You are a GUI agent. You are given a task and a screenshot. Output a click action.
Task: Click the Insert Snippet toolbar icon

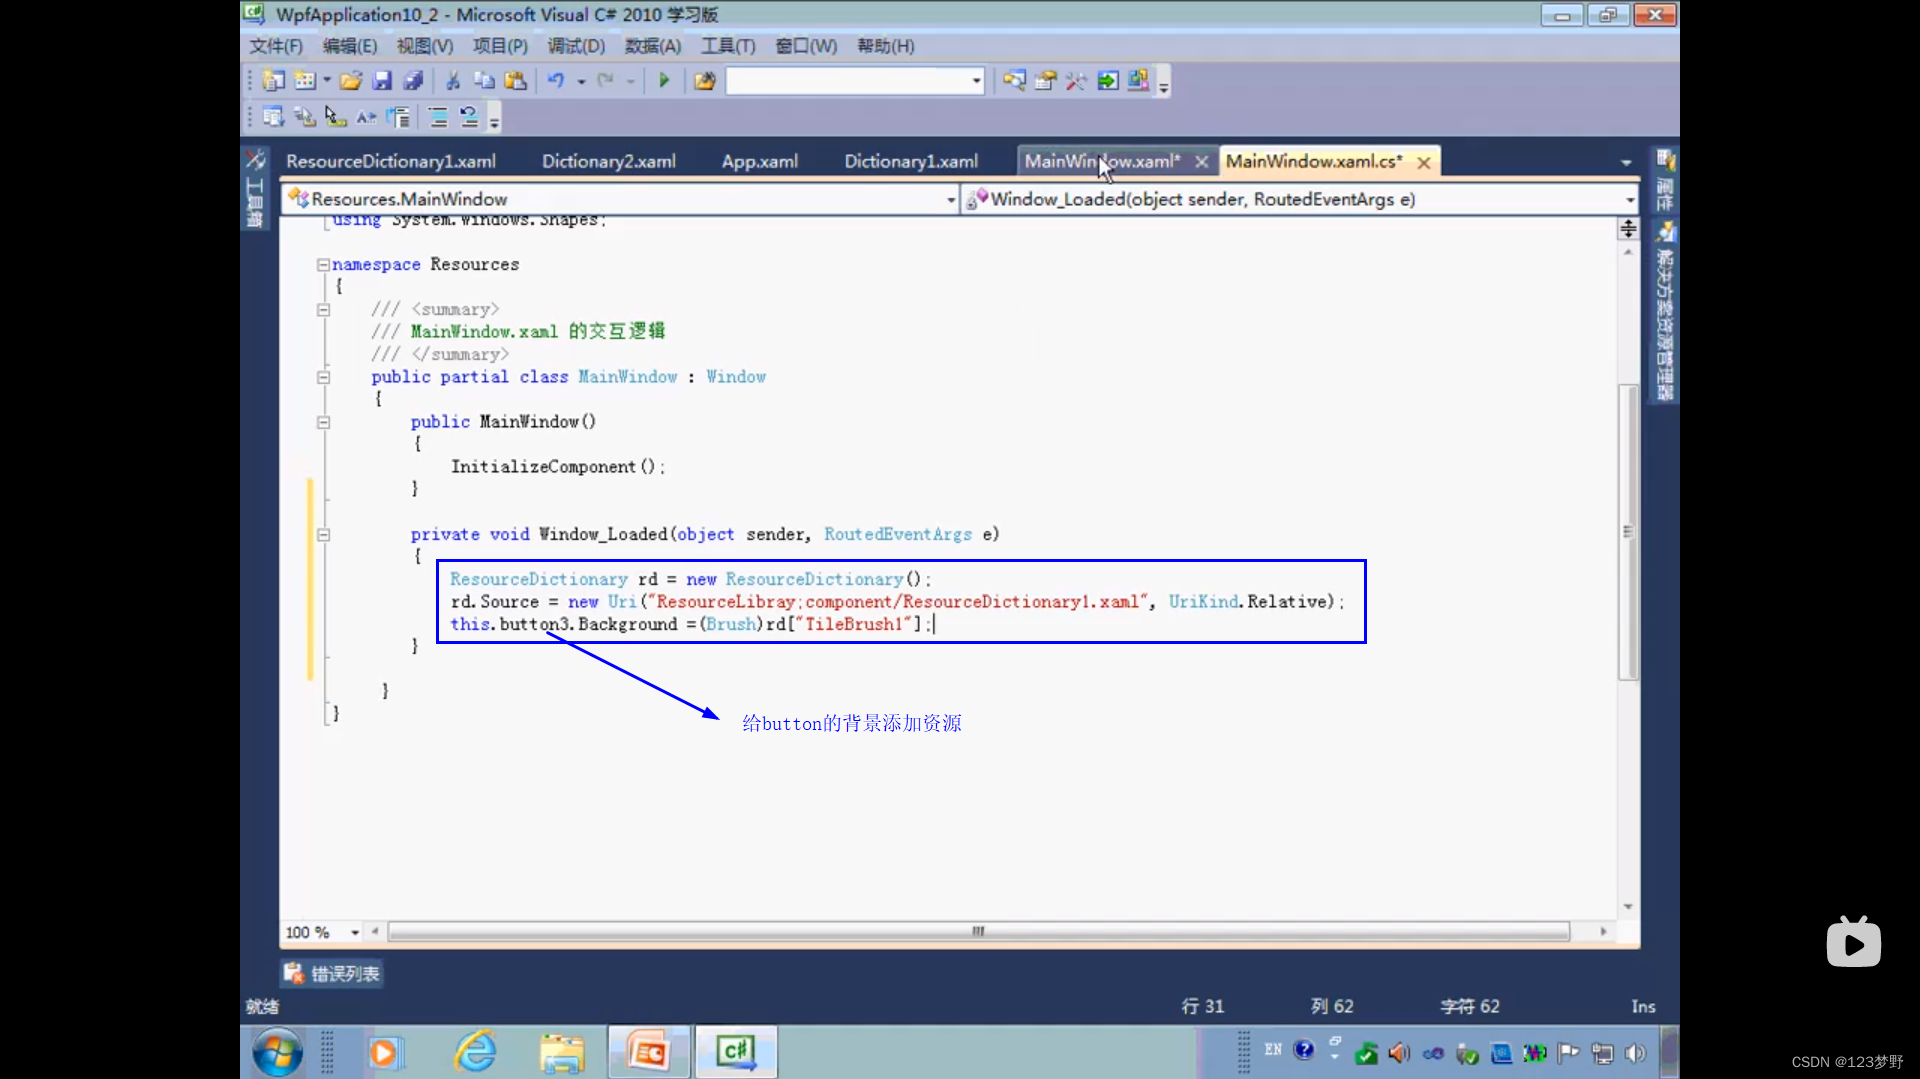[398, 117]
